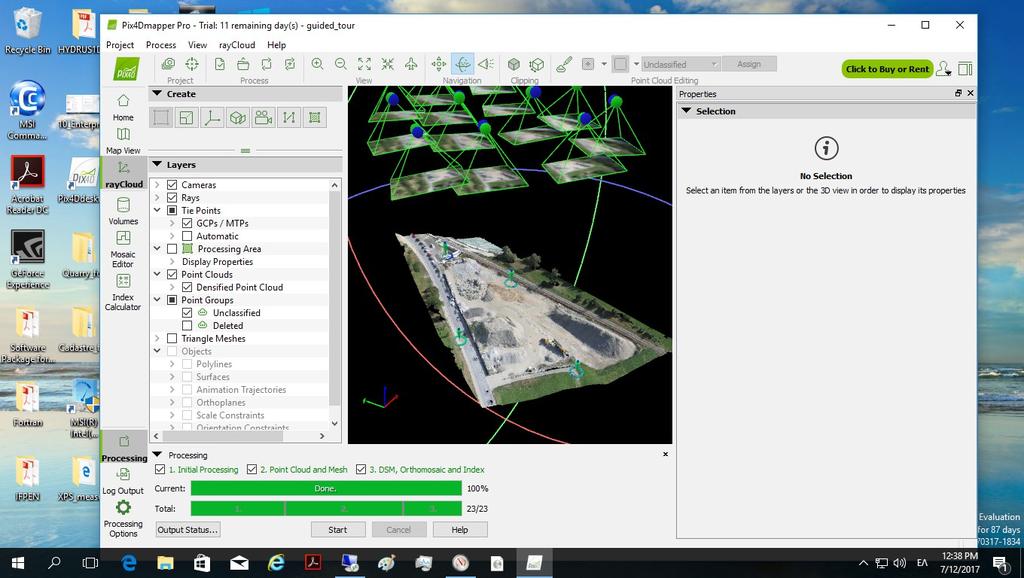The width and height of the screenshot is (1024, 578).
Task: Click the Layers panel vertical scrollbar
Action: point(334,304)
